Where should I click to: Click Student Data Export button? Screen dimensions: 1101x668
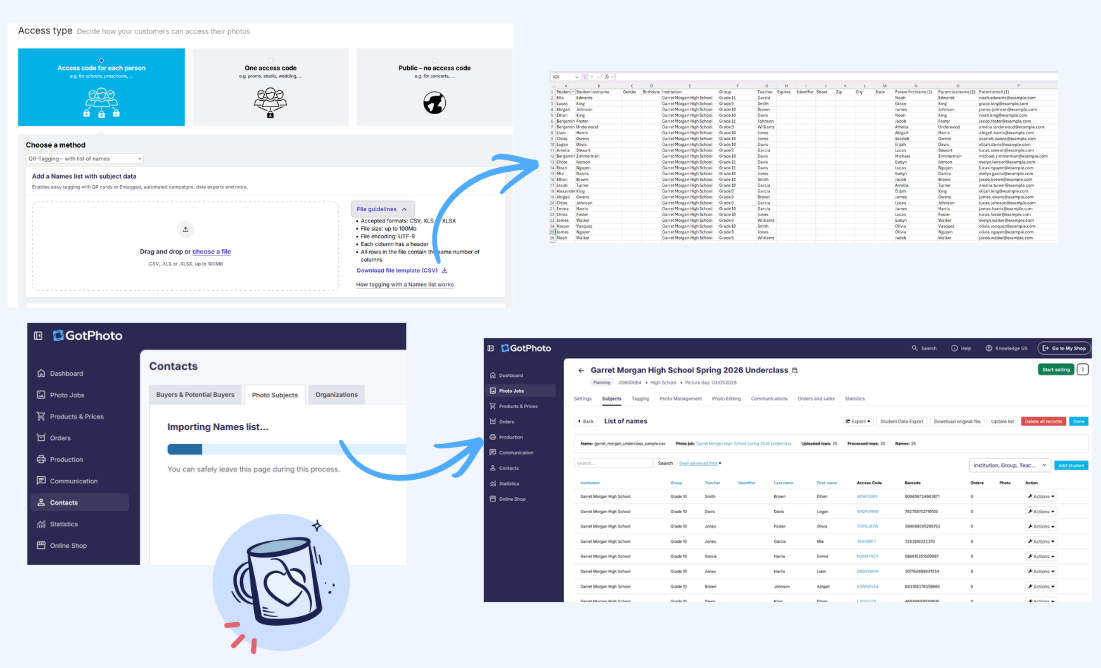[902, 421]
